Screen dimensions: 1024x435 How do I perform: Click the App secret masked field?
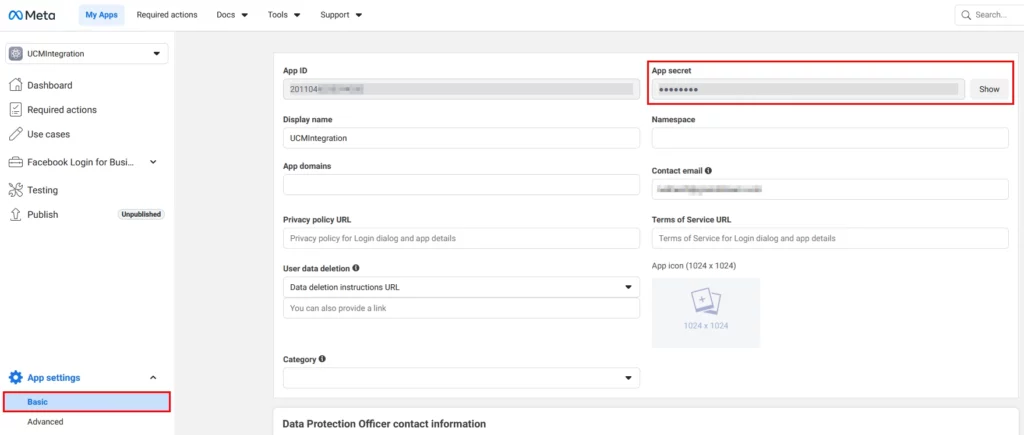tap(808, 89)
